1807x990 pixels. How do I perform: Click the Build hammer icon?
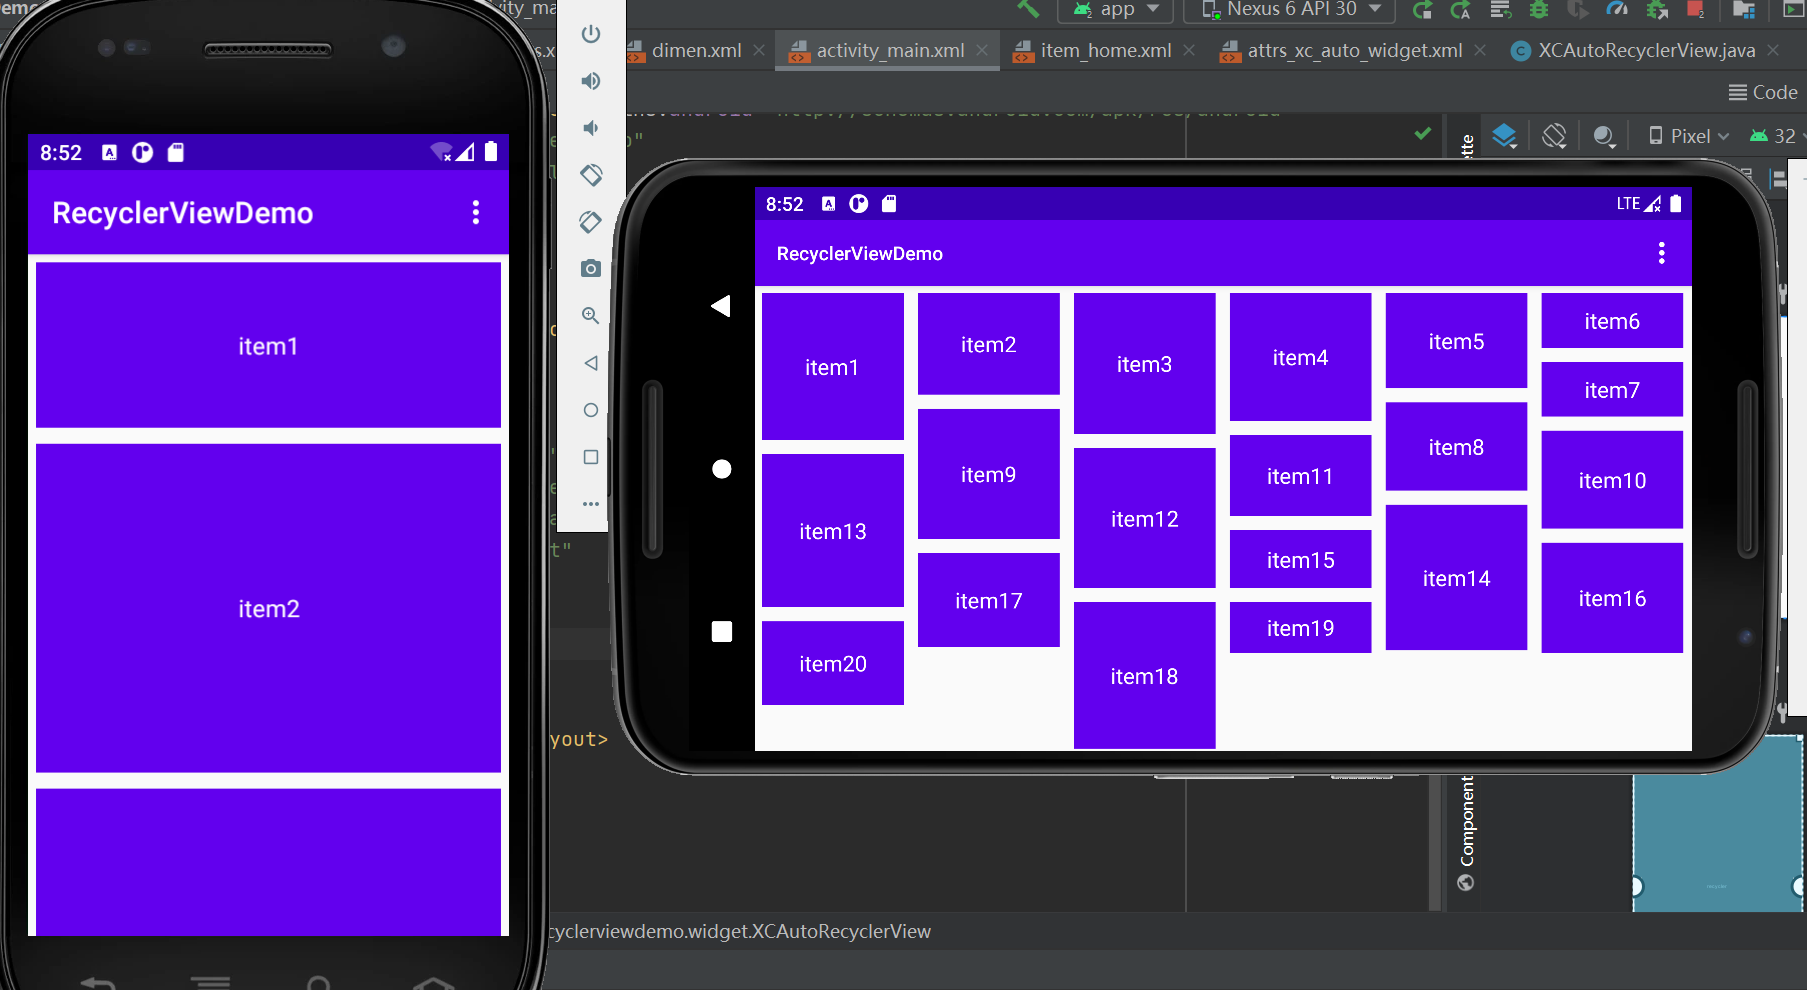tap(1029, 10)
